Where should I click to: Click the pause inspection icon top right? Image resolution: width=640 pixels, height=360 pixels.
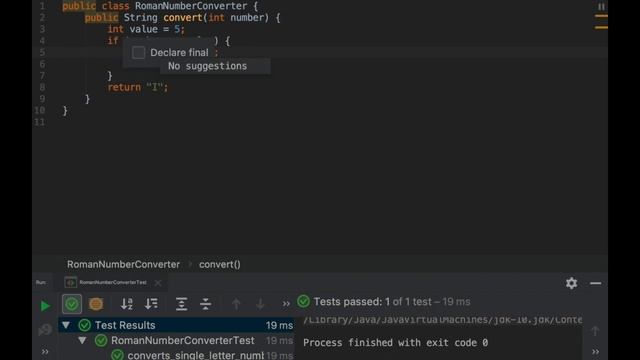tap(601, 7)
